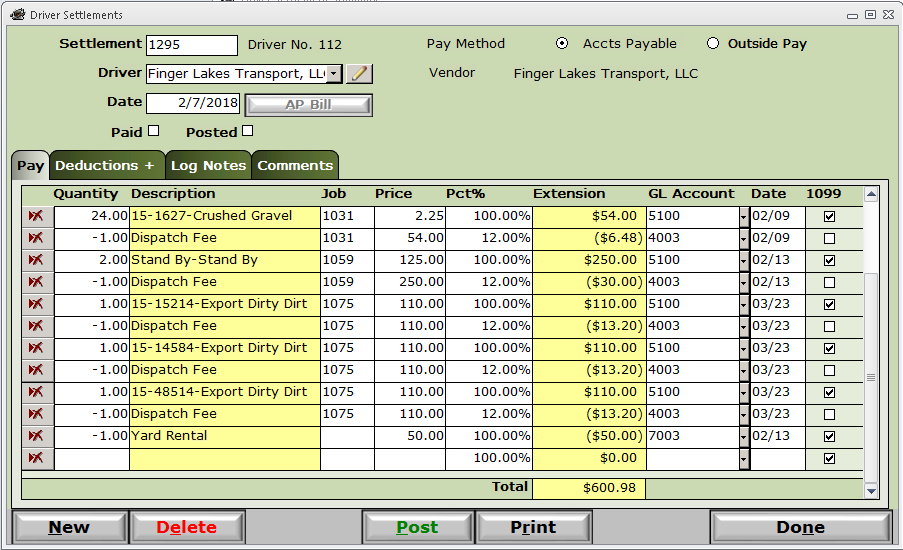Expand GL Account dropdown for 7003 row
The image size is (903, 550).
[743, 437]
